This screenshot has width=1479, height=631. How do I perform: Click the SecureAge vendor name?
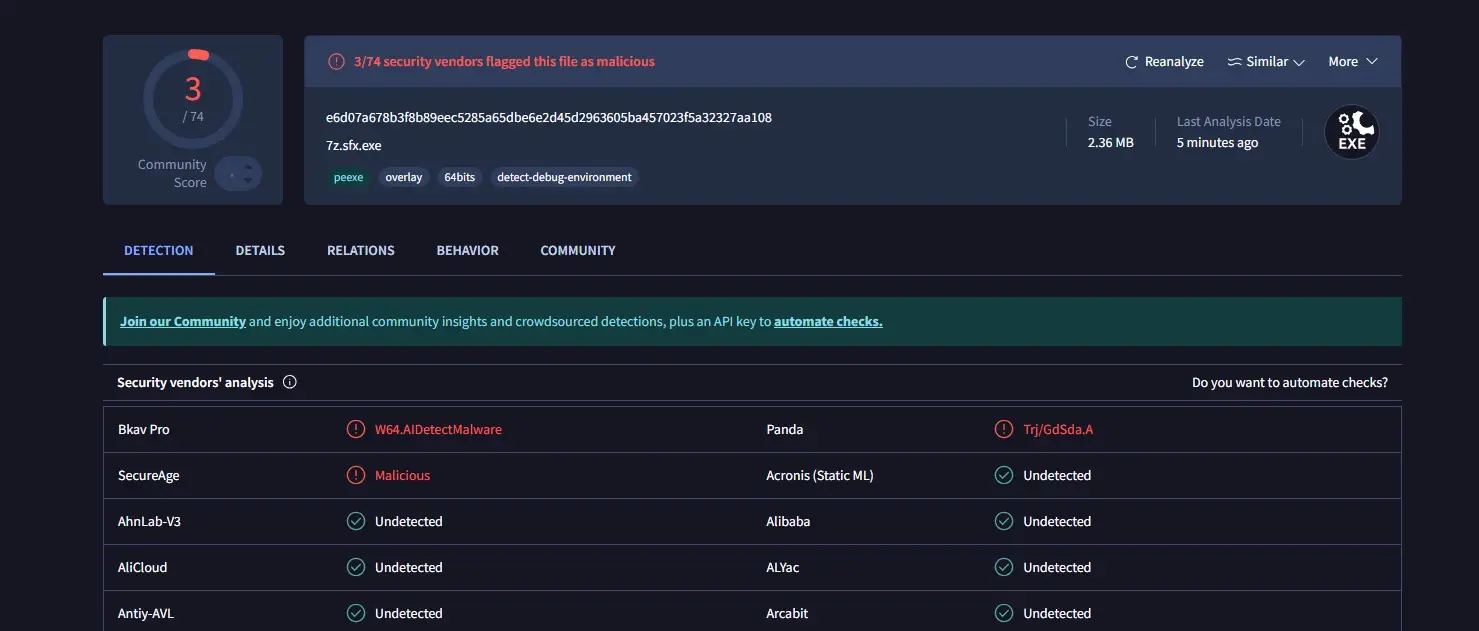(x=149, y=476)
